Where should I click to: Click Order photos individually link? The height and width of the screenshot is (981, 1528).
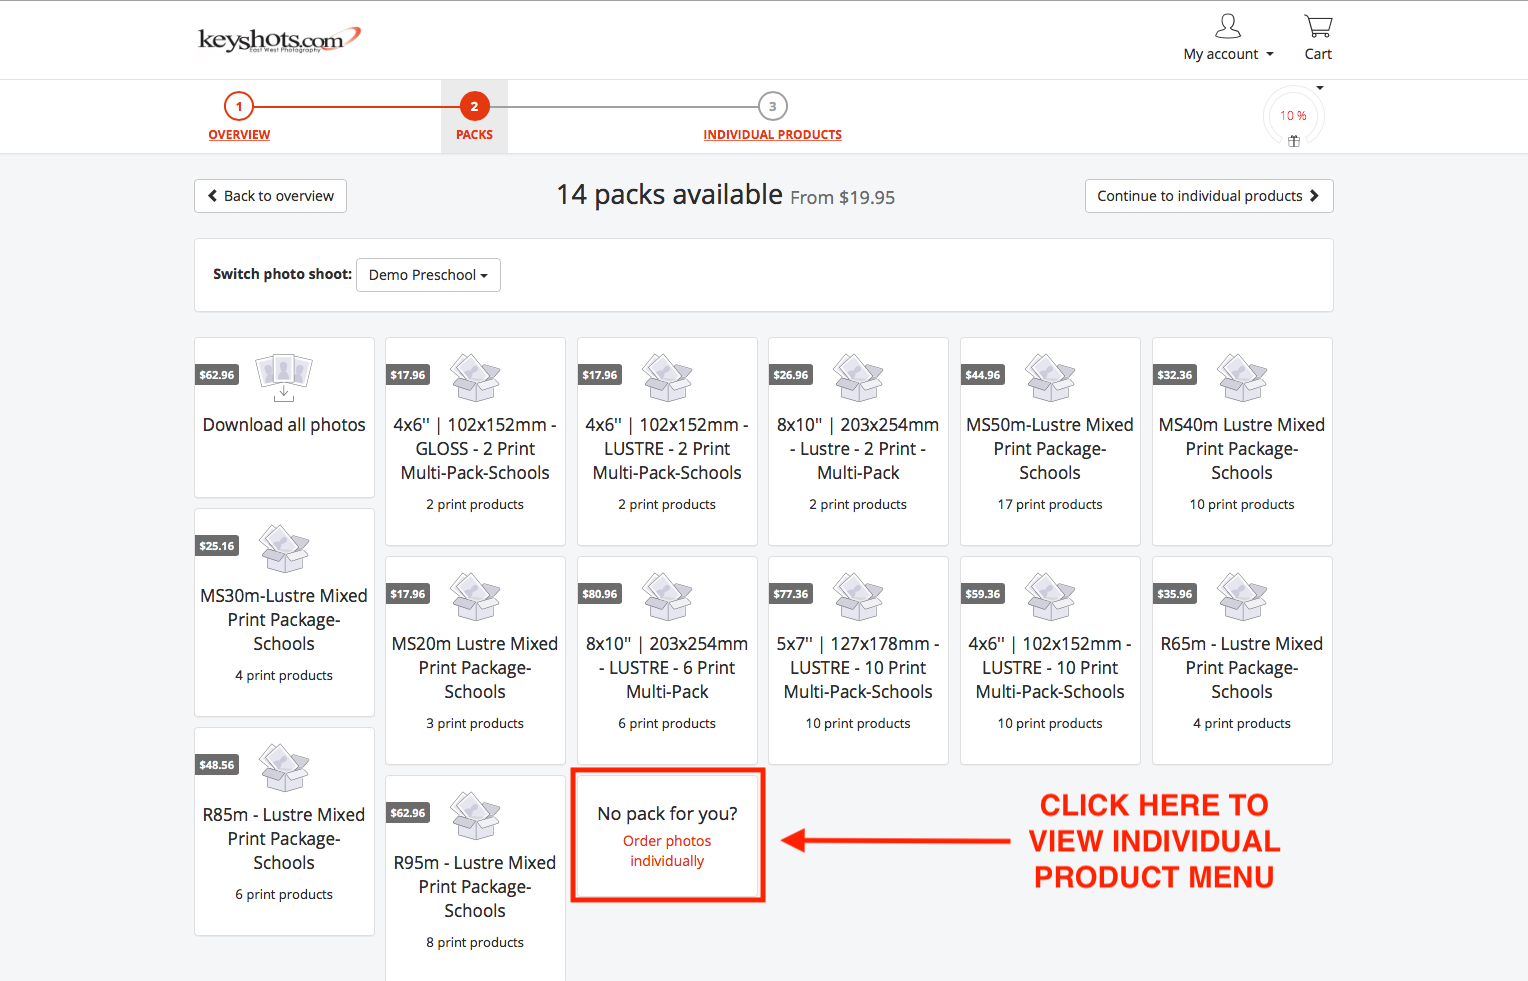tap(667, 851)
